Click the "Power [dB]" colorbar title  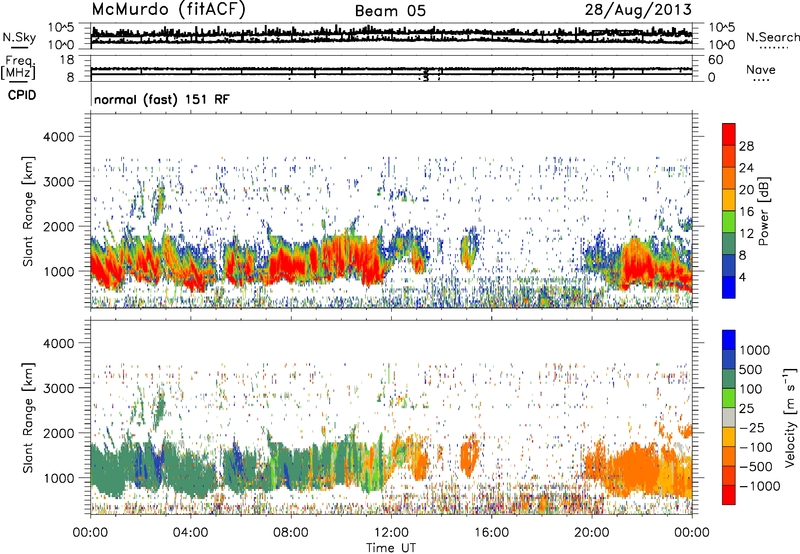pyautogui.click(x=763, y=211)
